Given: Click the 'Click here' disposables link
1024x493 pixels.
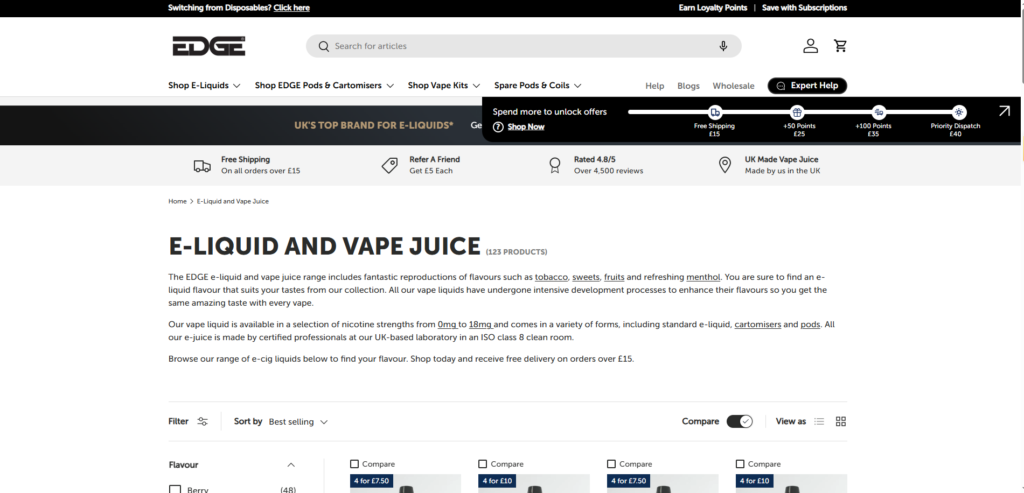Looking at the screenshot, I should (291, 8).
